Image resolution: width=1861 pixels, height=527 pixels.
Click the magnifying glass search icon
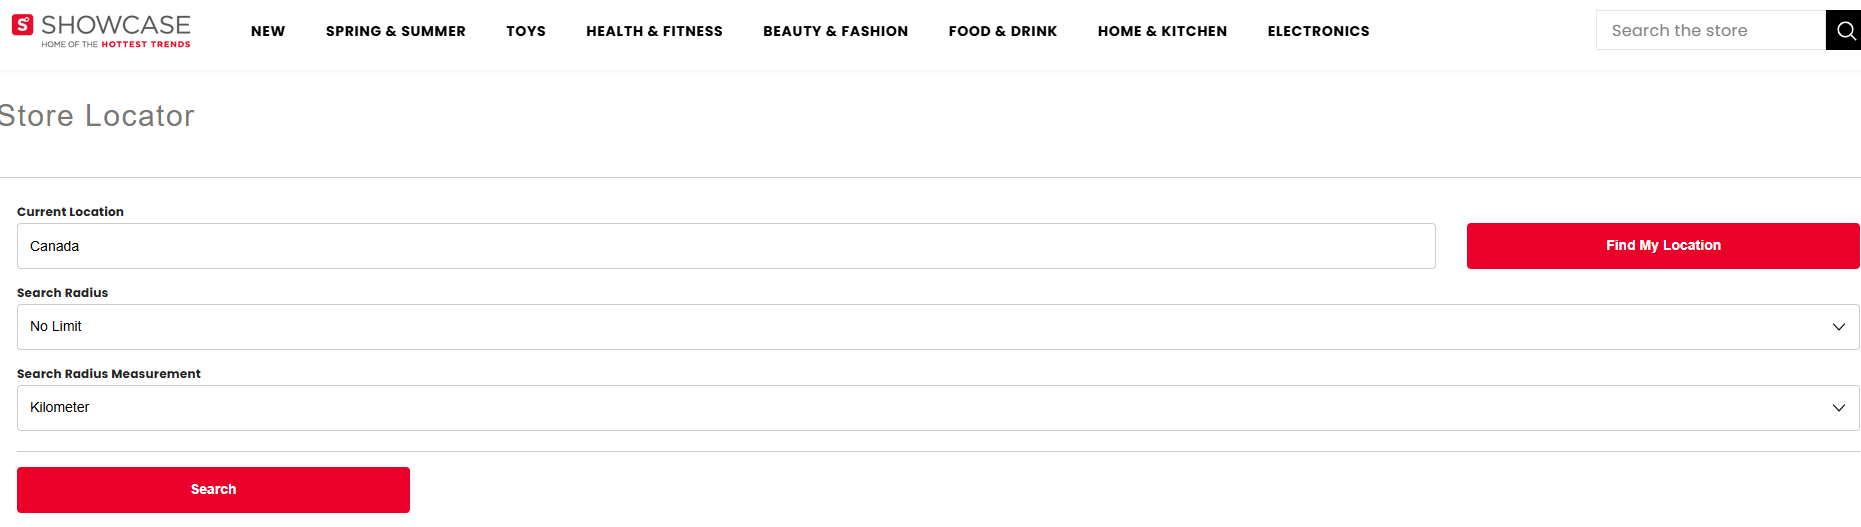(1845, 31)
